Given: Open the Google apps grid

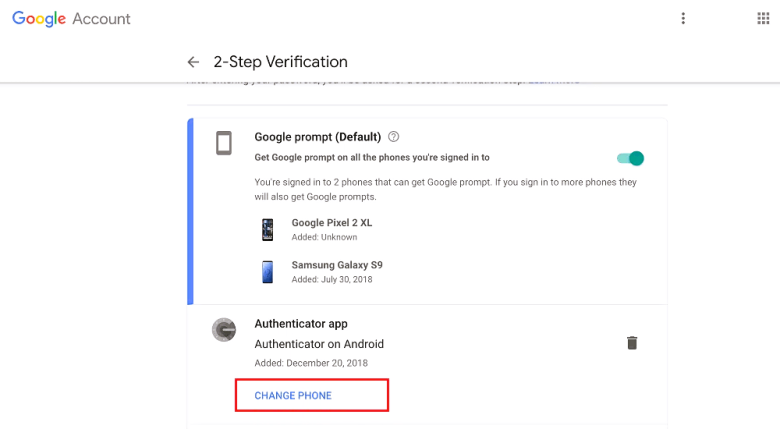Looking at the screenshot, I should click(x=763, y=19).
